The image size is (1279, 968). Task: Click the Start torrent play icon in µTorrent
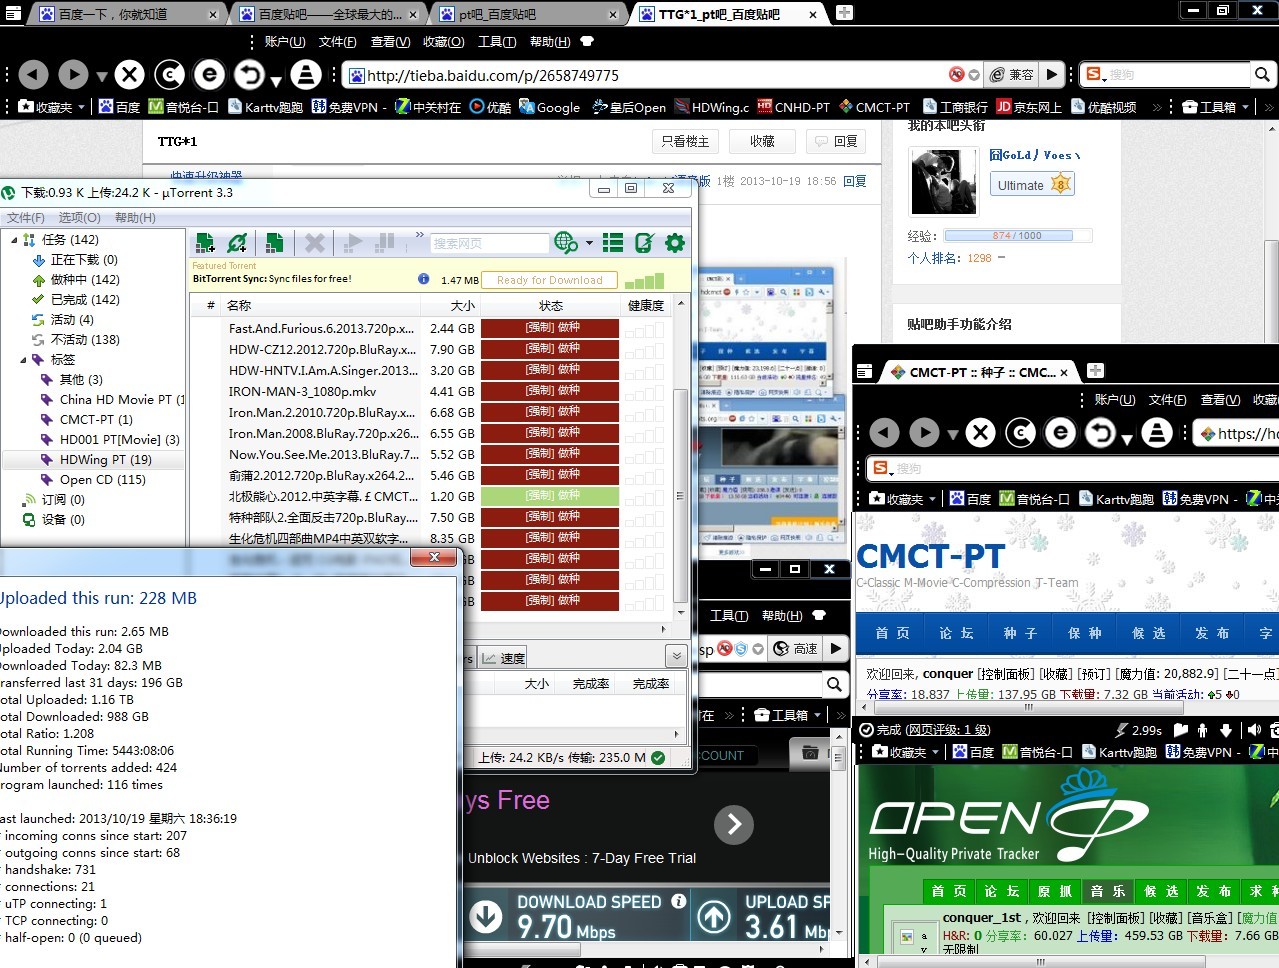(x=352, y=242)
